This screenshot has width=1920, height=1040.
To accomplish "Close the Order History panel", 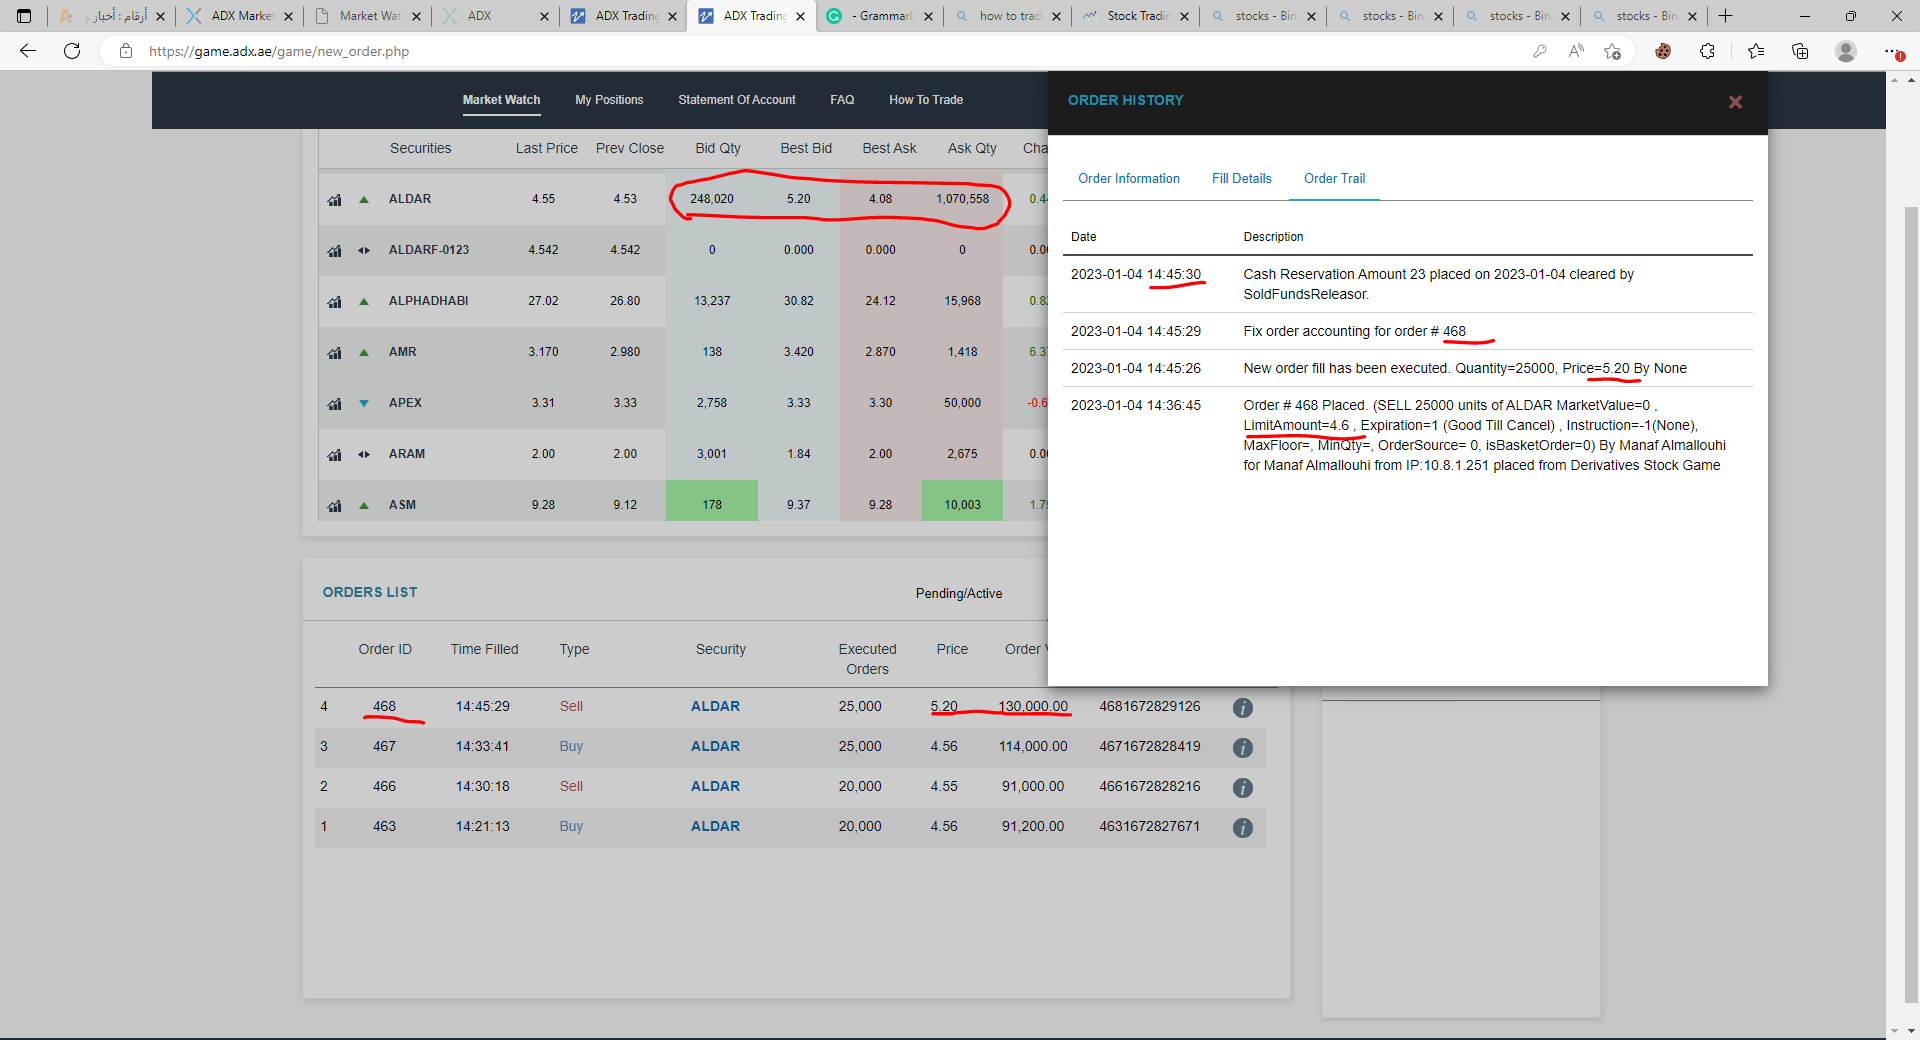I will (x=1735, y=102).
